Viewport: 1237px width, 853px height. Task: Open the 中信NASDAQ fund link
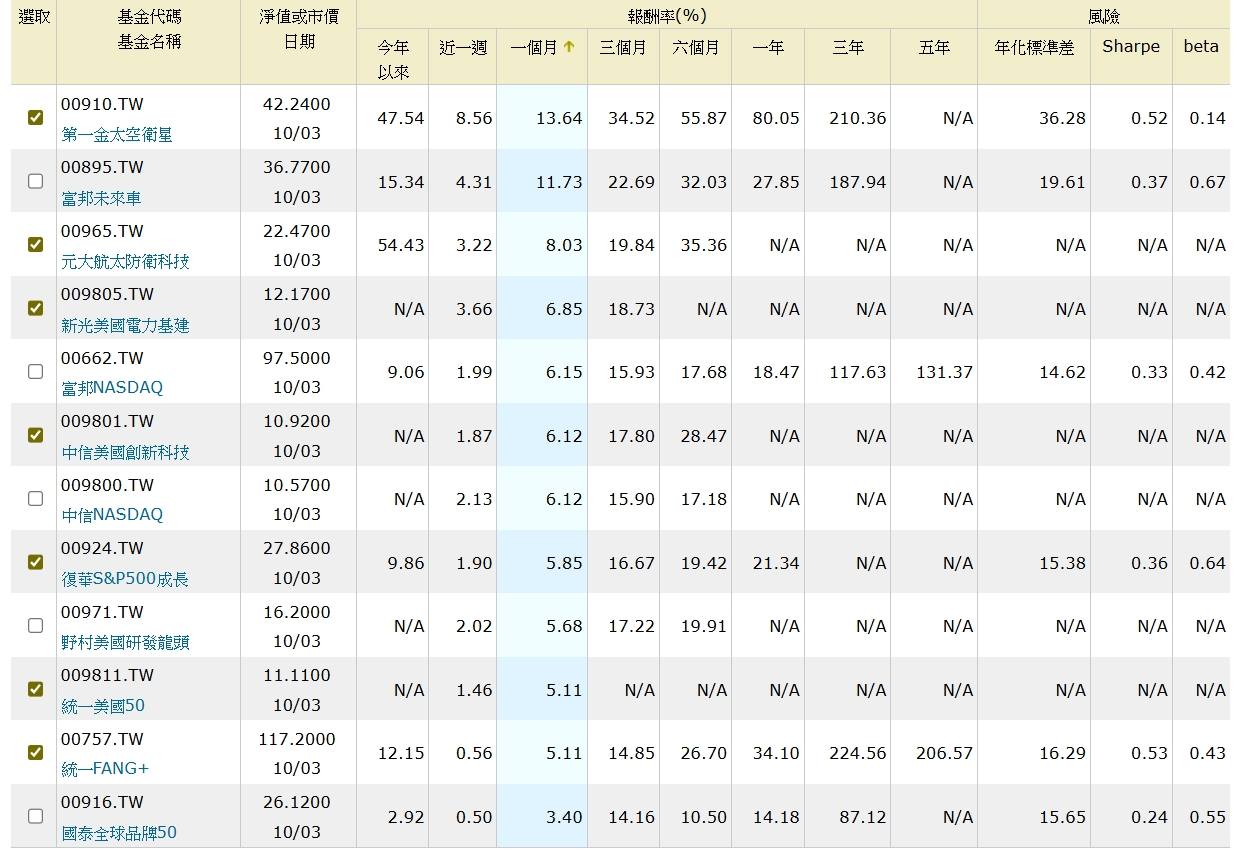[x=112, y=514]
